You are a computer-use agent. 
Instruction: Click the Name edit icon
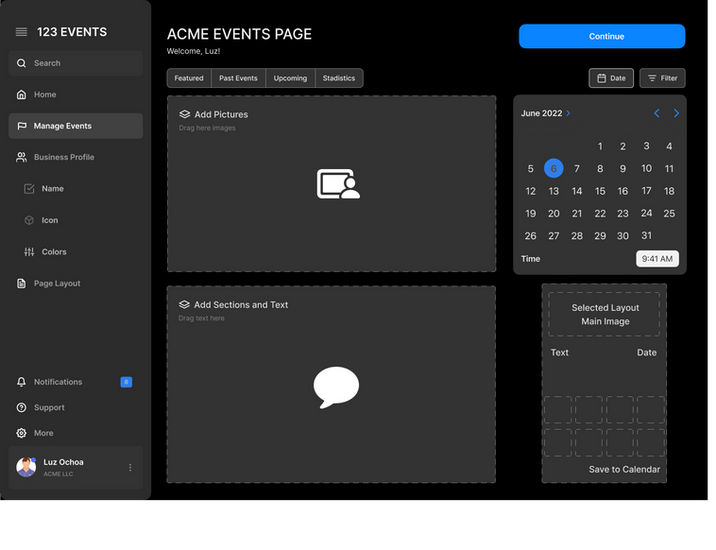pos(29,189)
